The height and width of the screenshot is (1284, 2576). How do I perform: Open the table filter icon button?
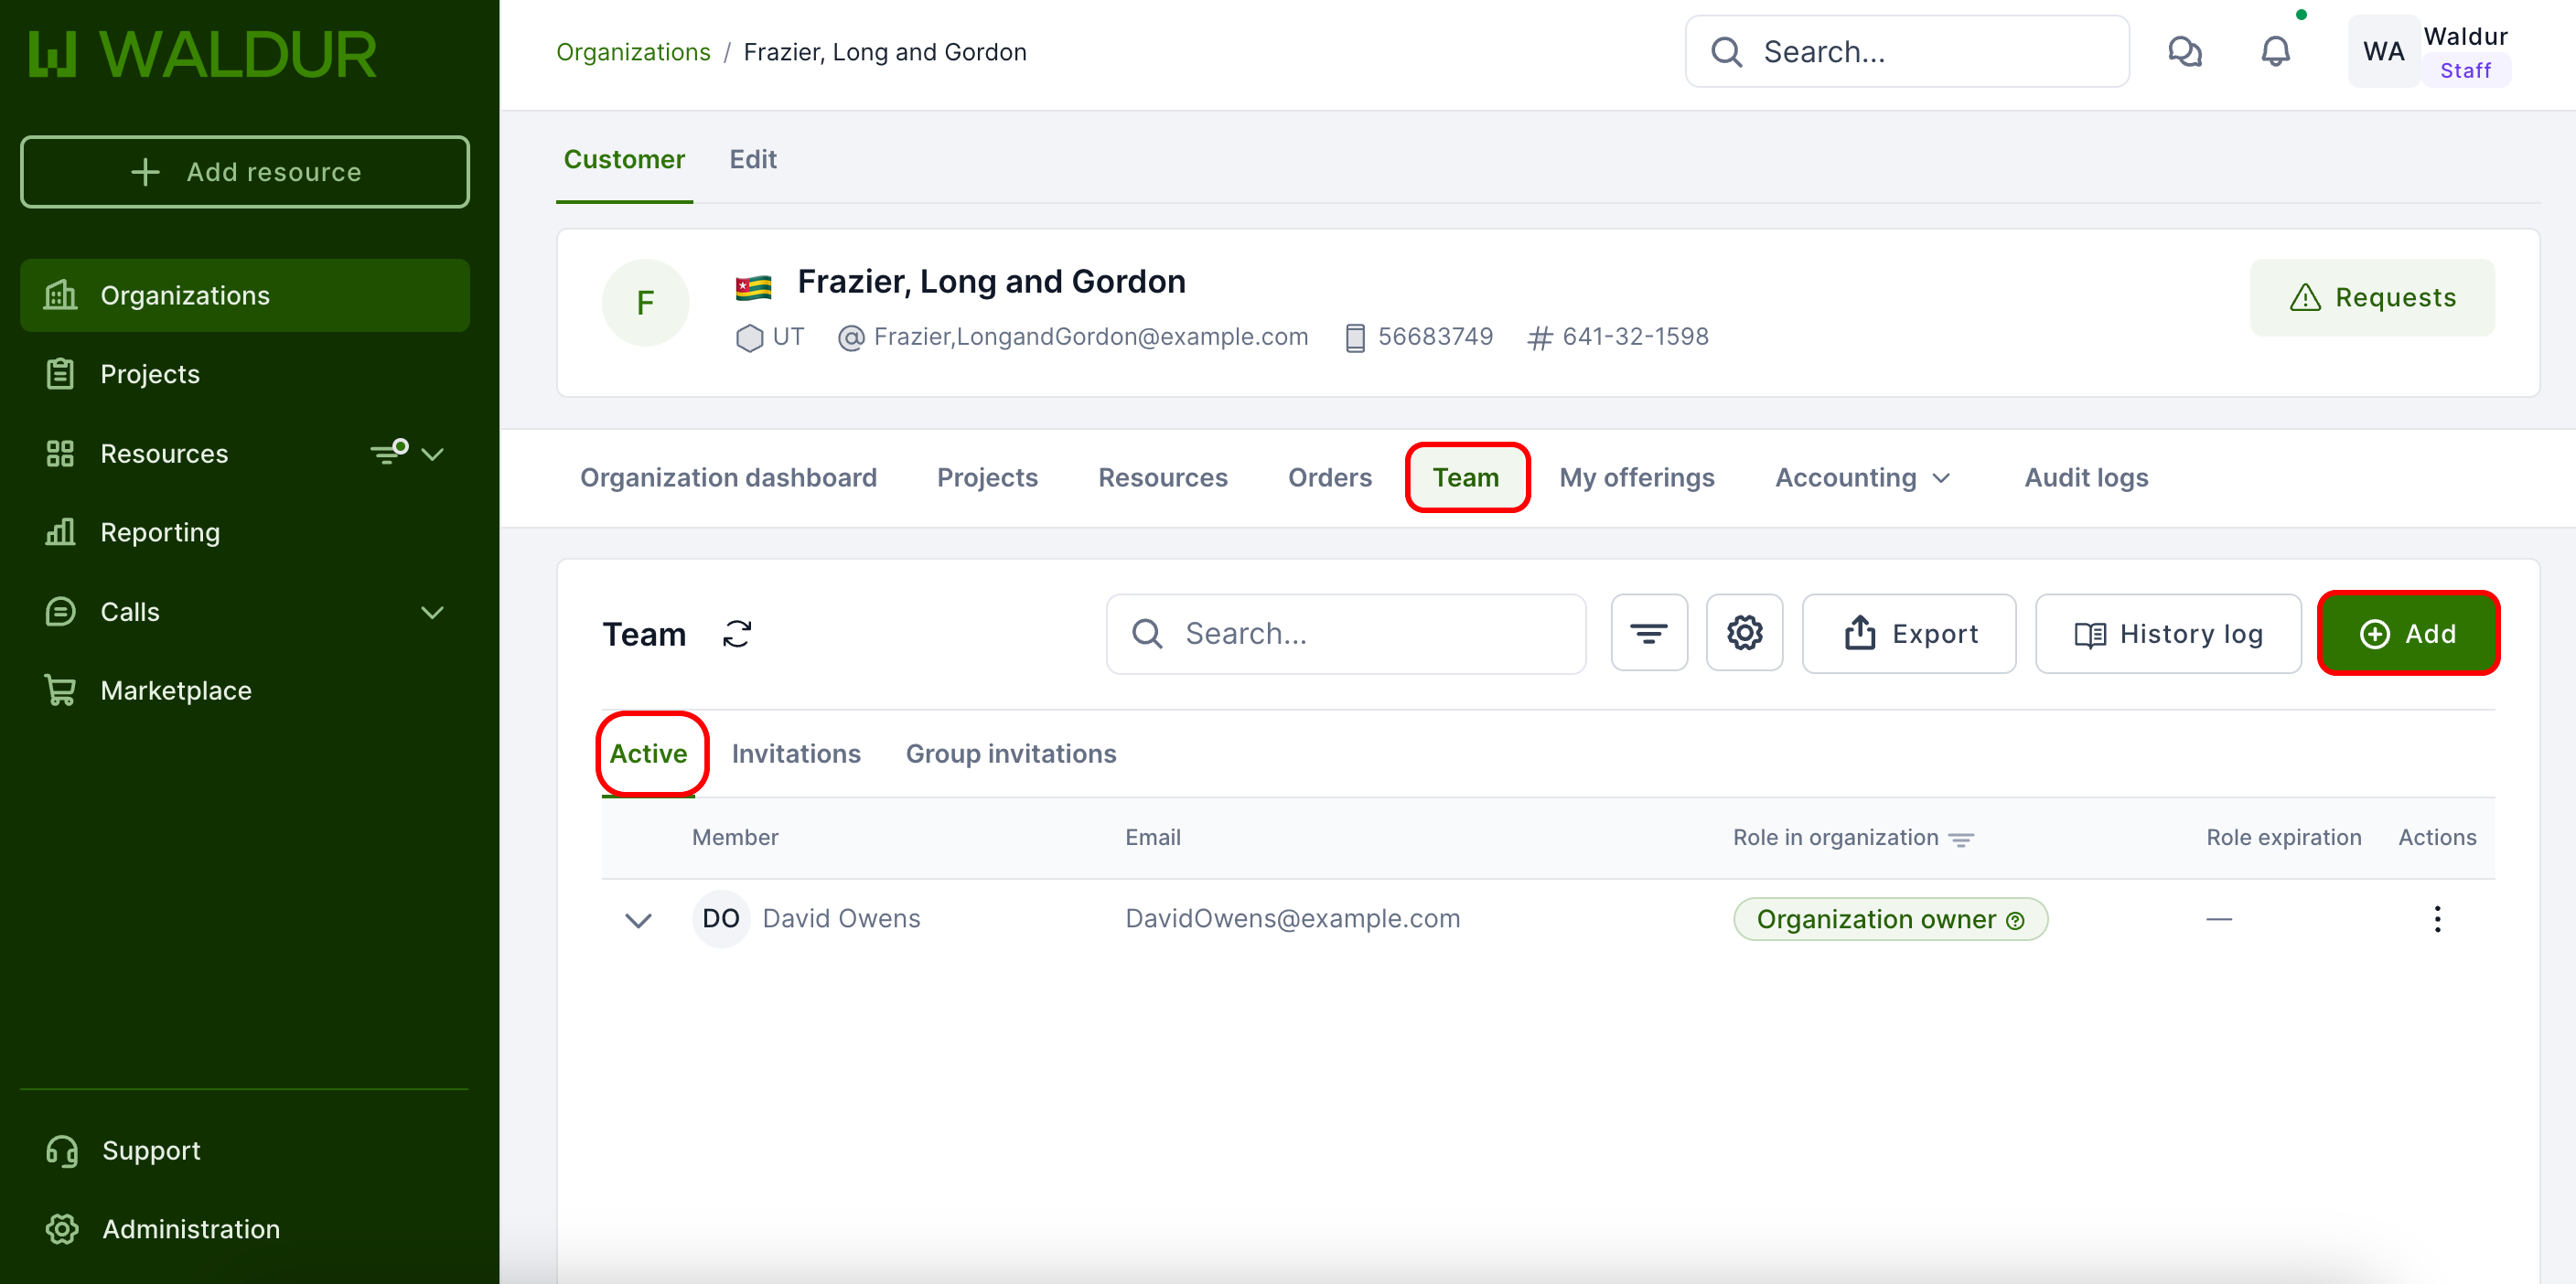[1648, 634]
